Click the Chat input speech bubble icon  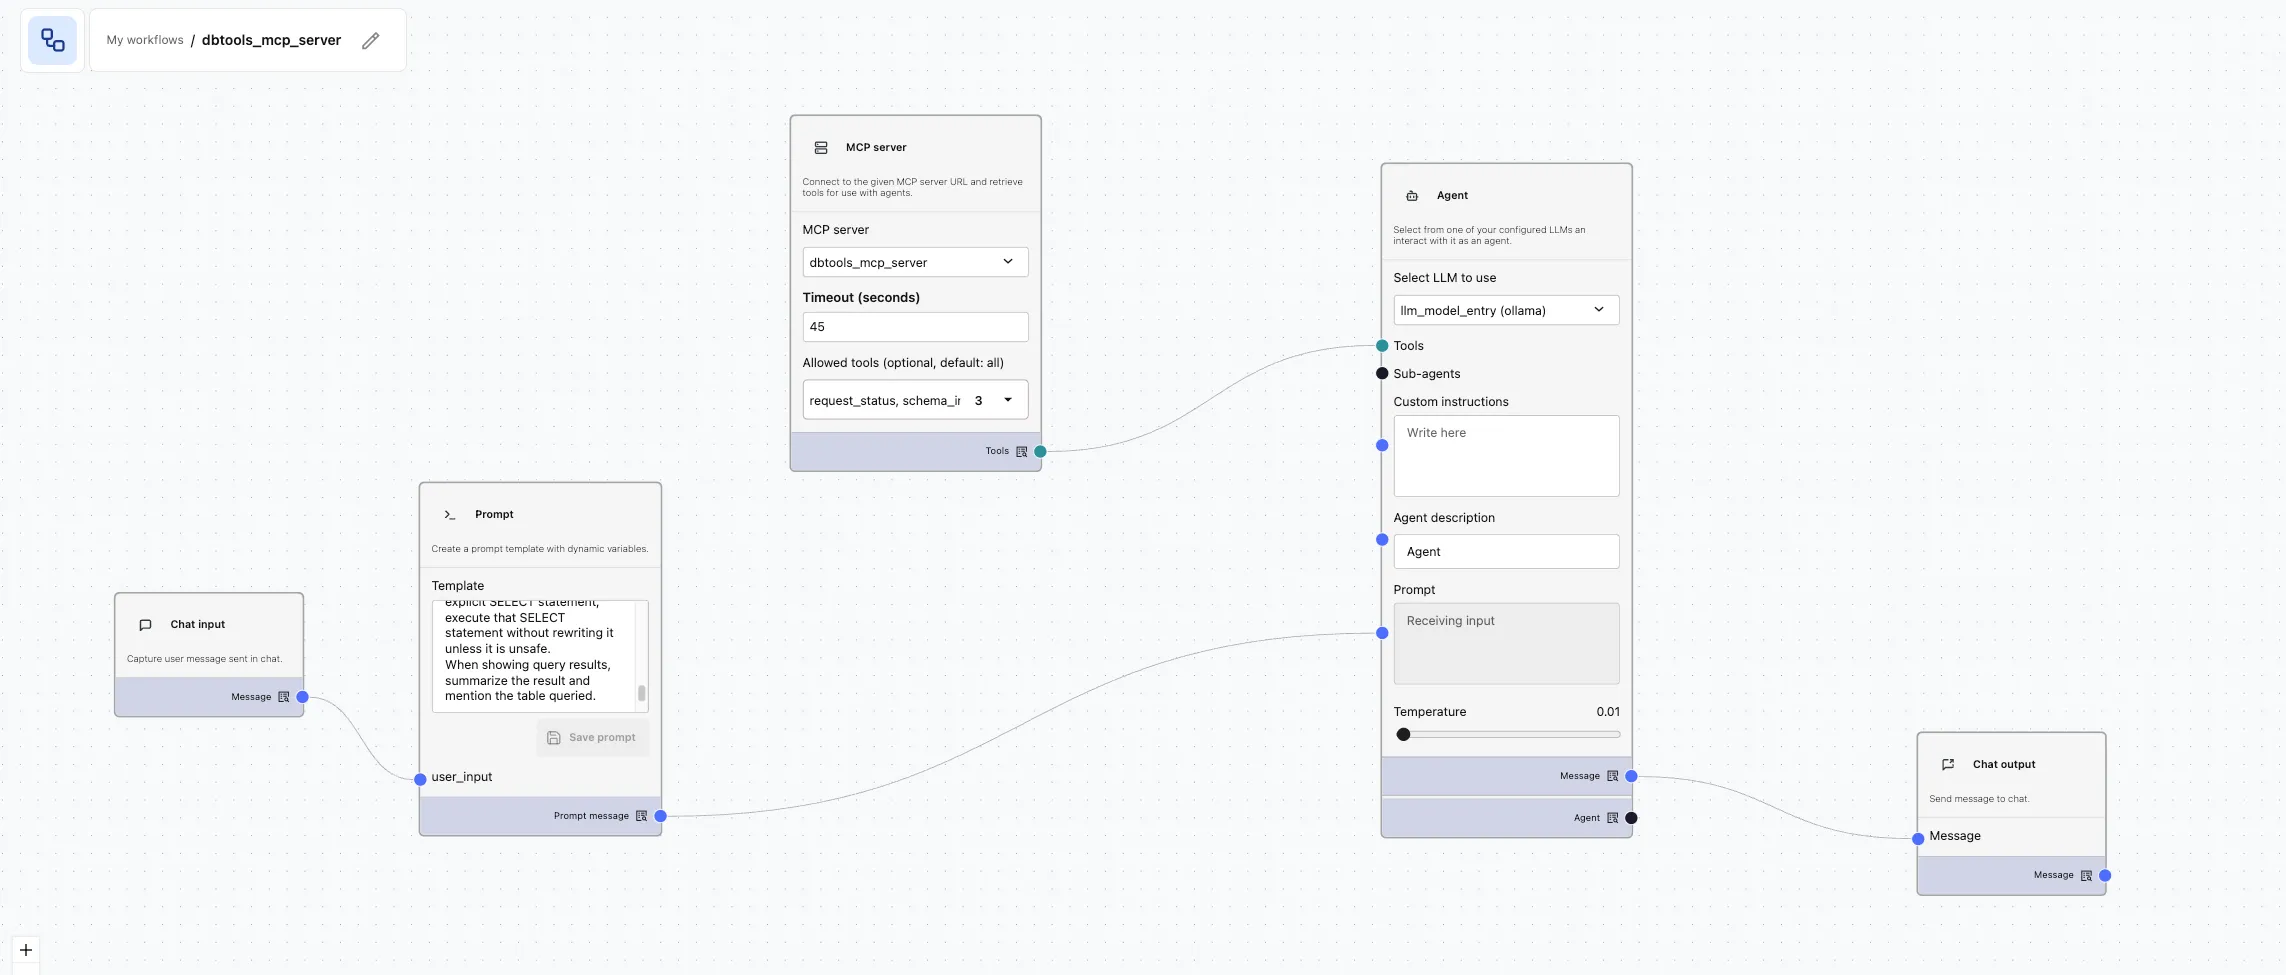coord(145,624)
